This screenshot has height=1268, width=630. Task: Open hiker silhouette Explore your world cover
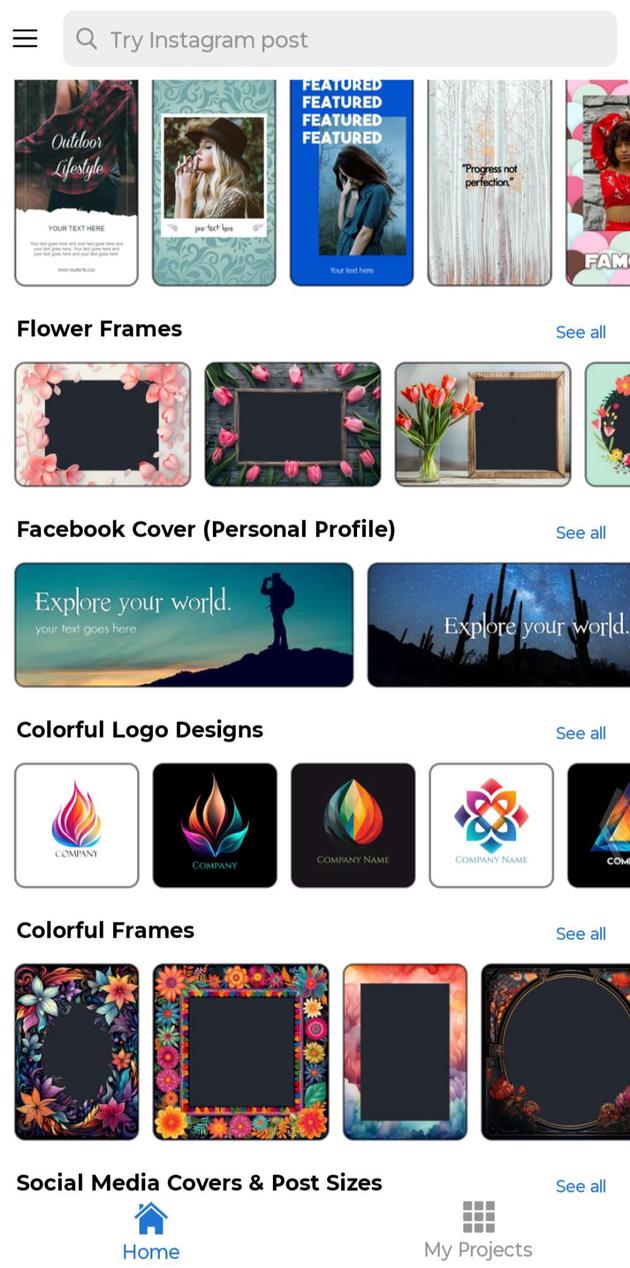point(184,625)
